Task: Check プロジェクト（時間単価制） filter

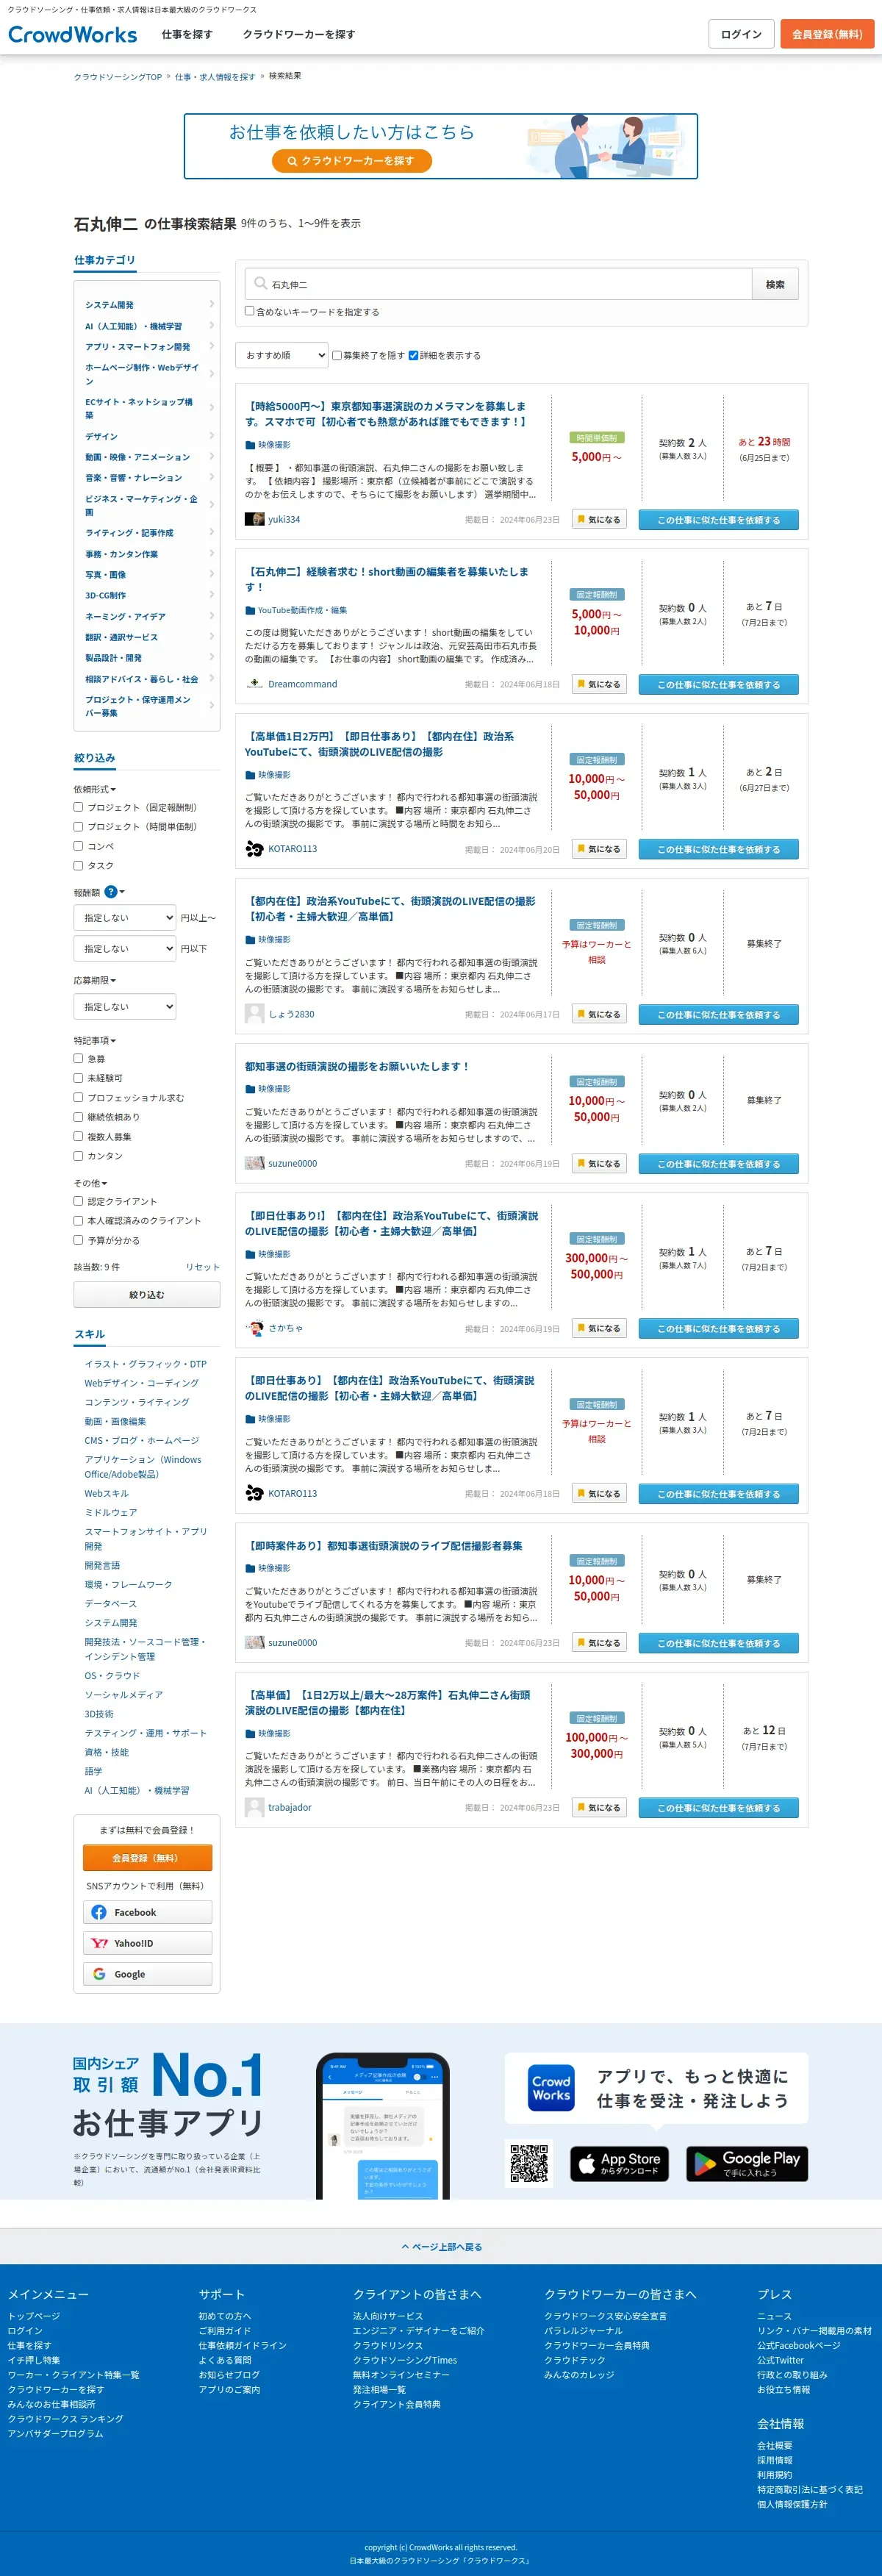Action: [78, 826]
